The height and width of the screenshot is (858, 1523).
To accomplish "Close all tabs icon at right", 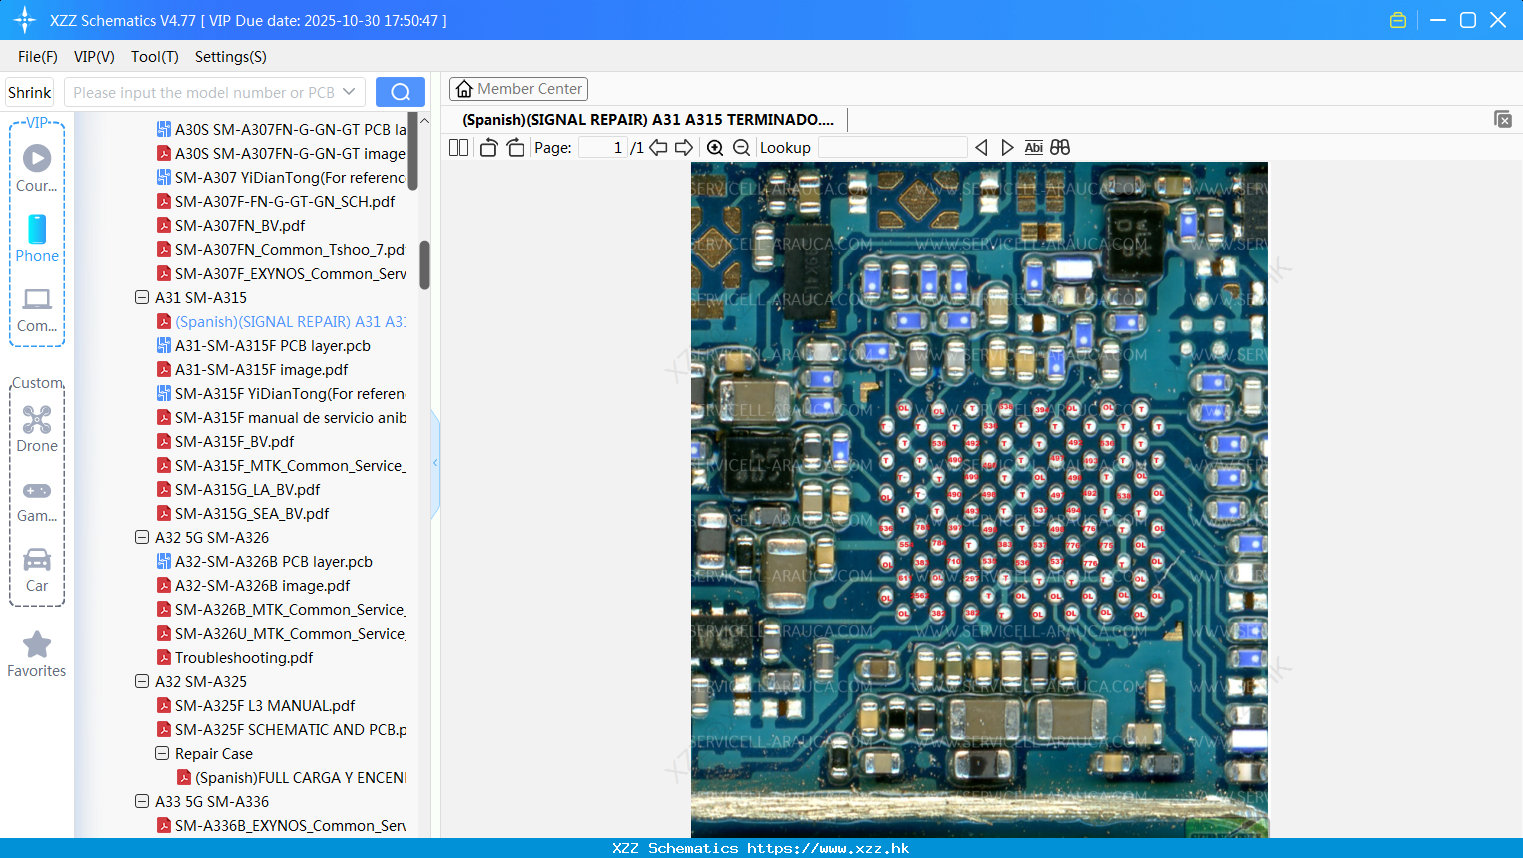I will coord(1503,119).
